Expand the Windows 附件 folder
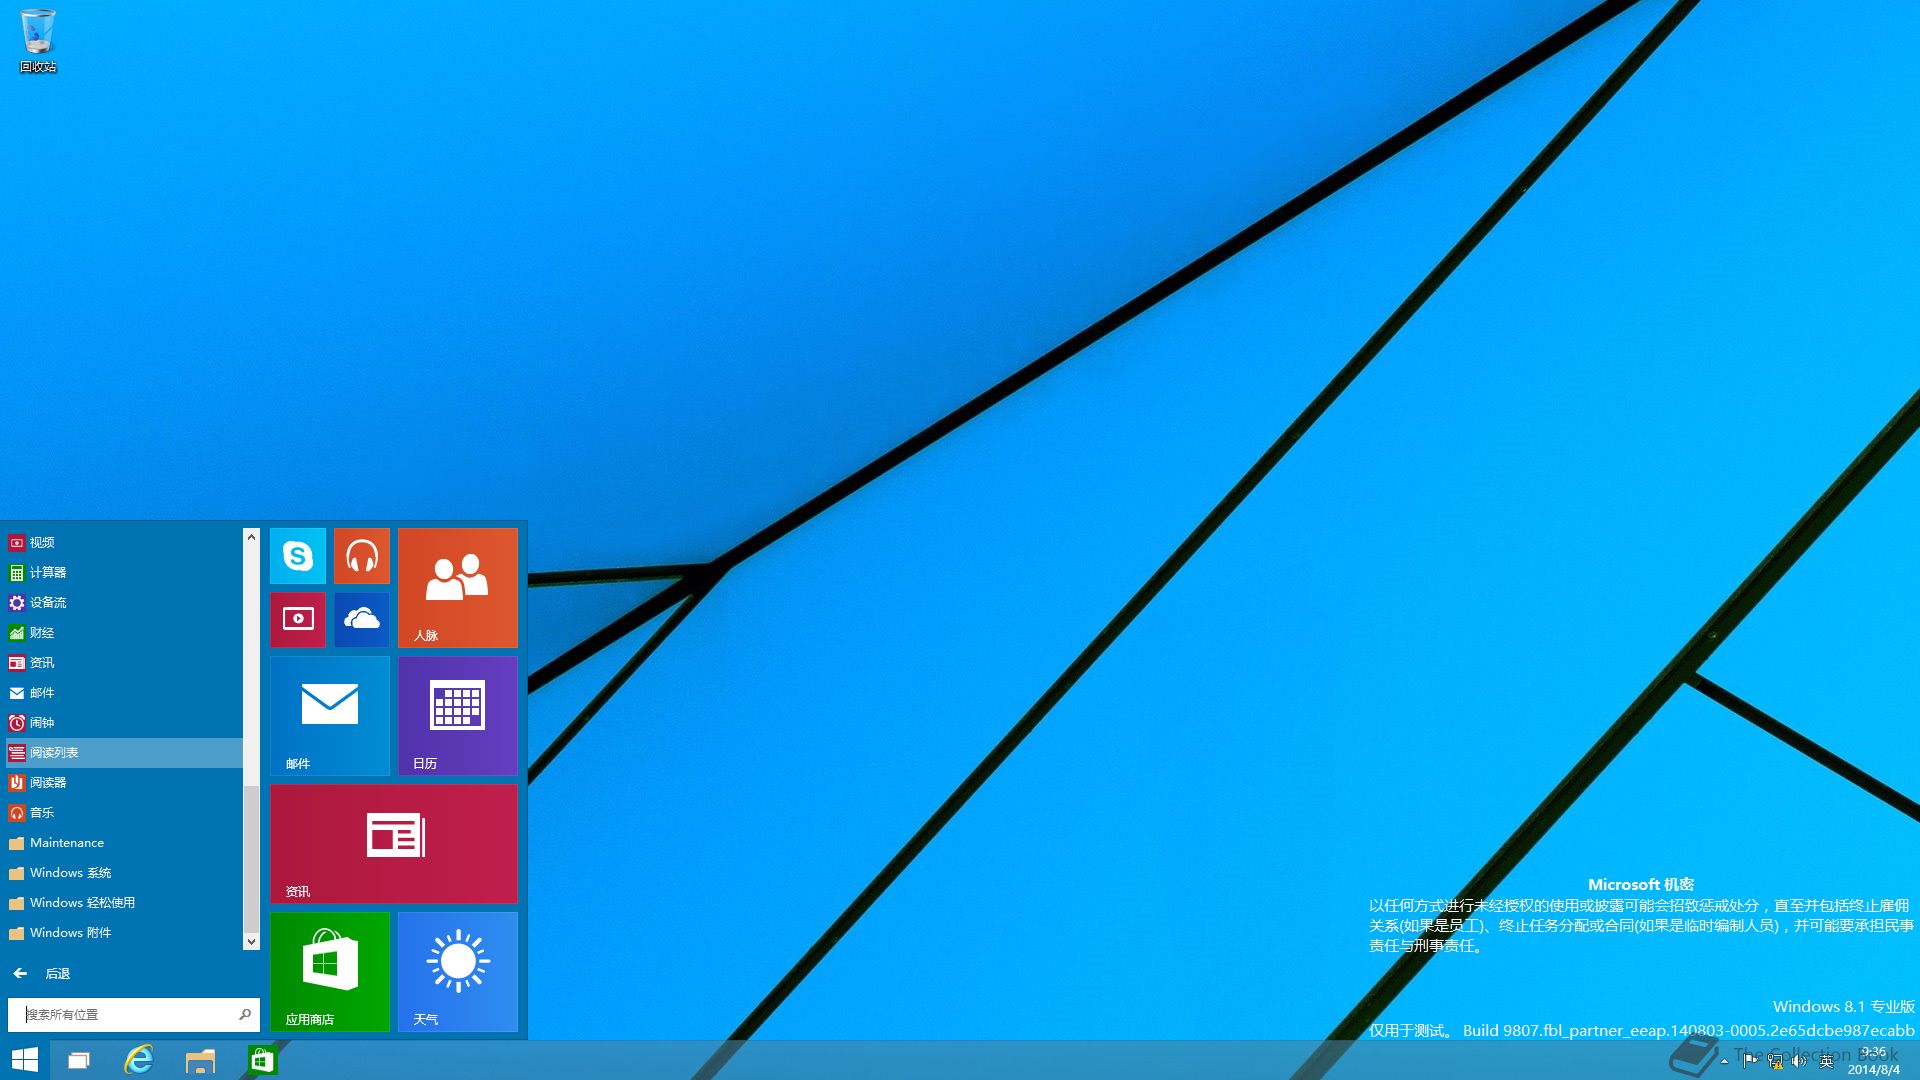 click(124, 933)
